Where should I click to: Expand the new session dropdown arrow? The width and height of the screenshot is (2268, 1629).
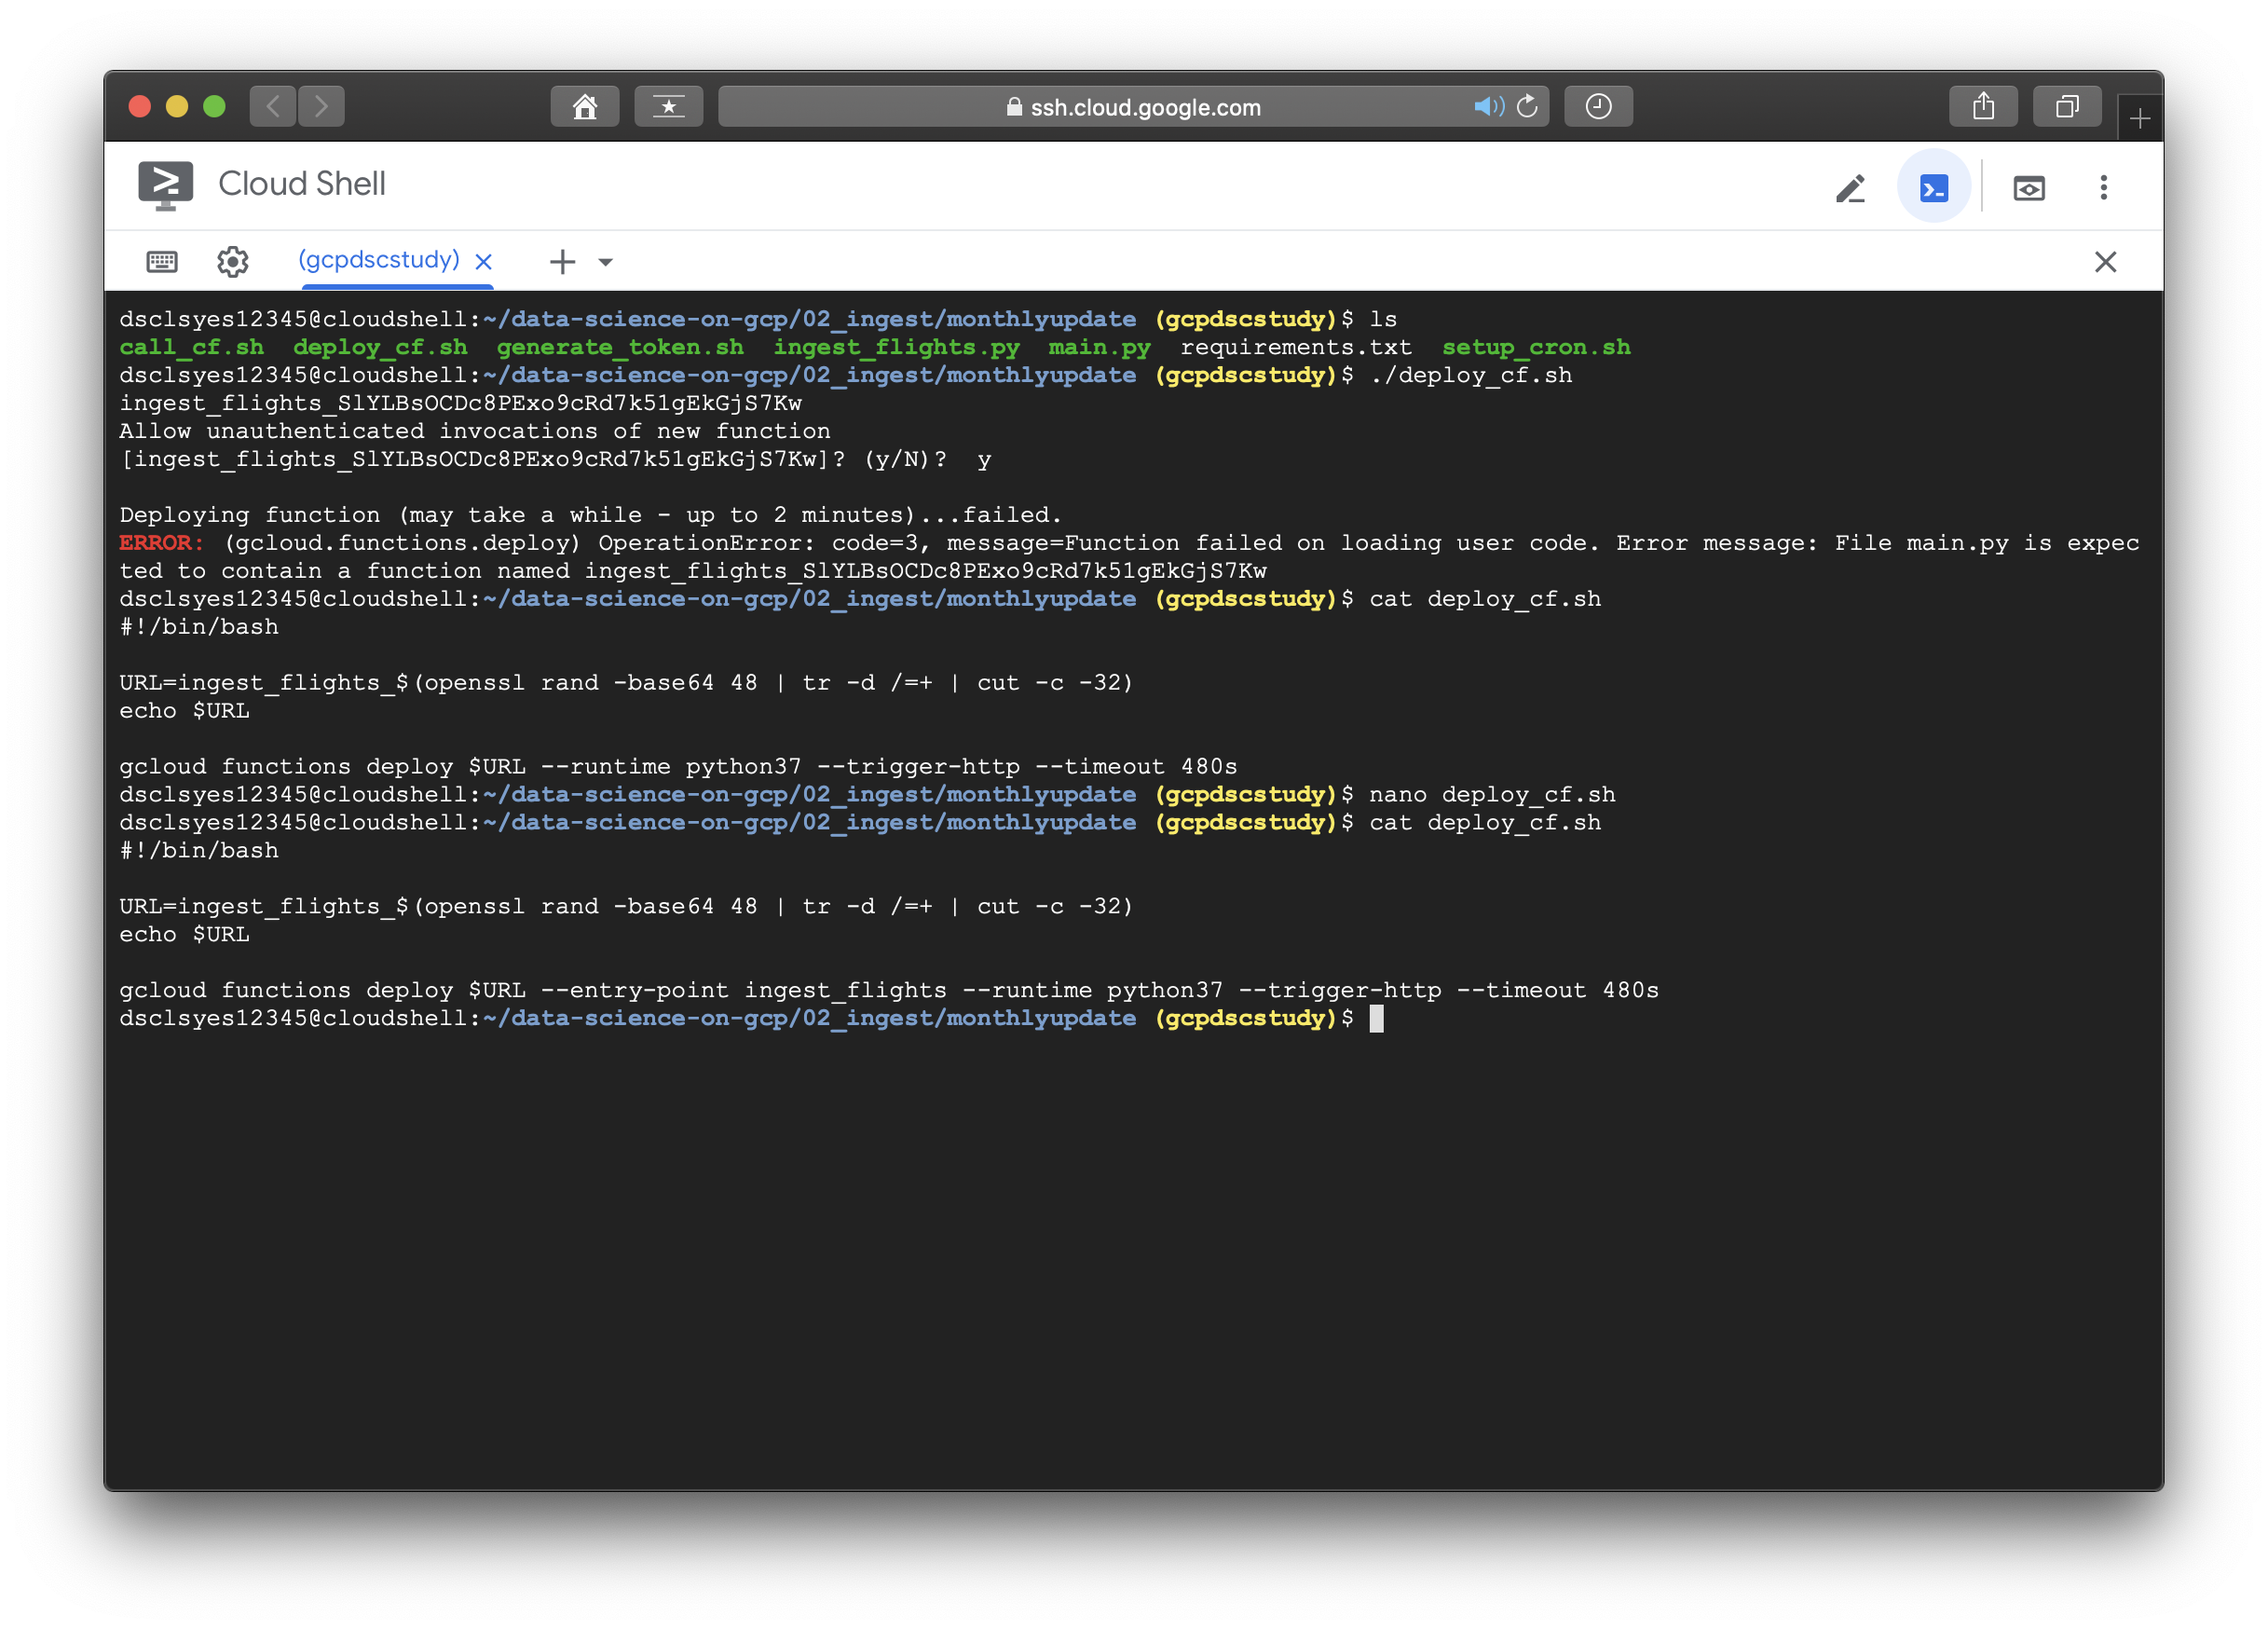[605, 262]
